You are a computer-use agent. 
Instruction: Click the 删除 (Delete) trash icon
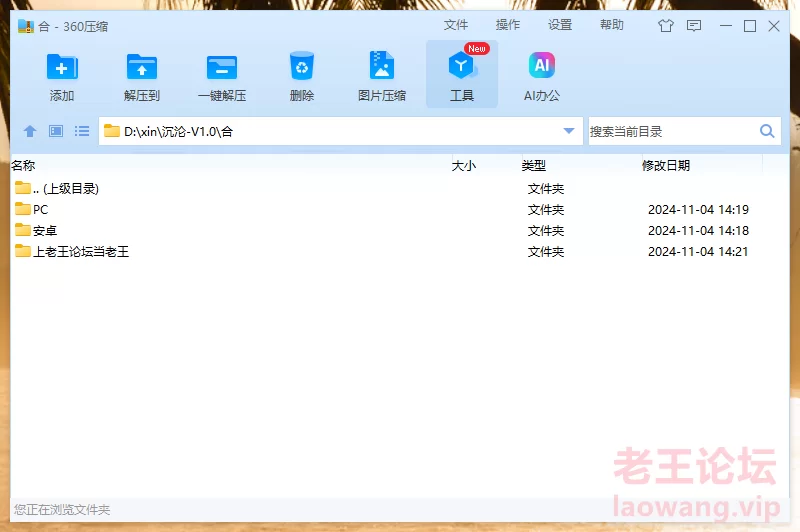[x=302, y=66]
